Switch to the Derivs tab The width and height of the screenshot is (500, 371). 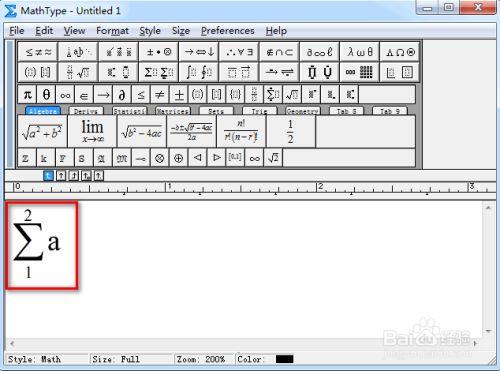click(x=86, y=111)
